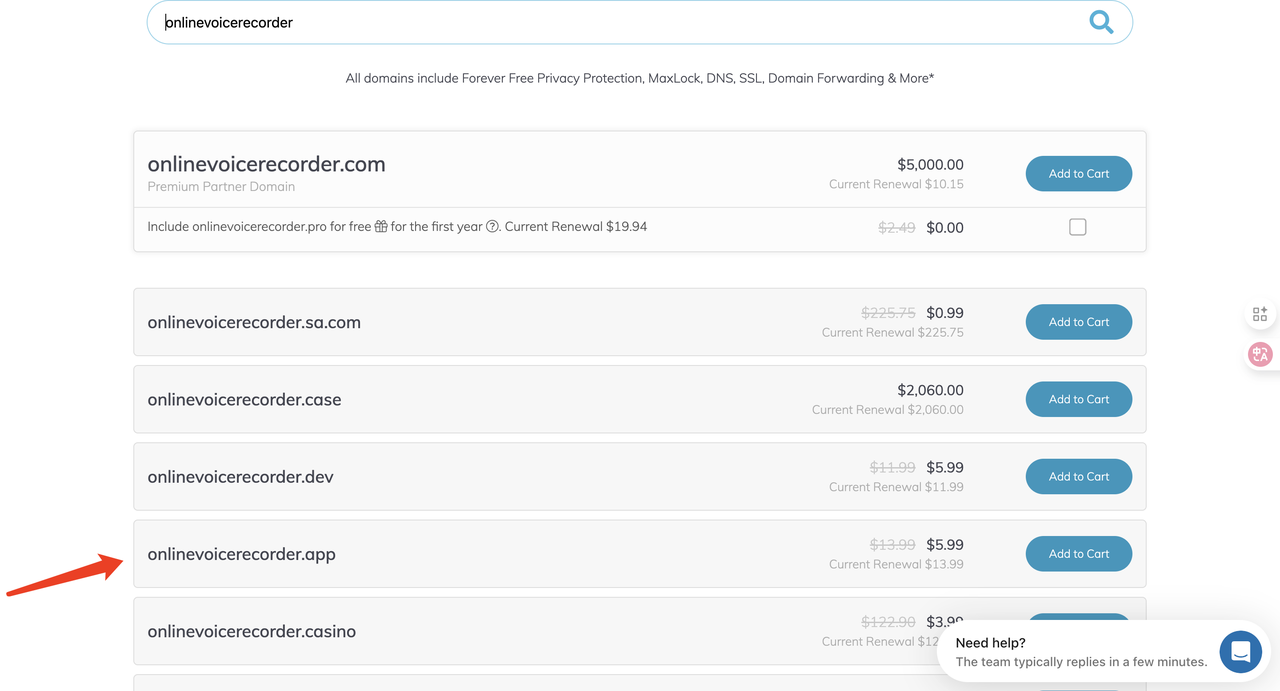
Task: Add onlinevoicerecorder.dev to cart
Action: coord(1078,477)
